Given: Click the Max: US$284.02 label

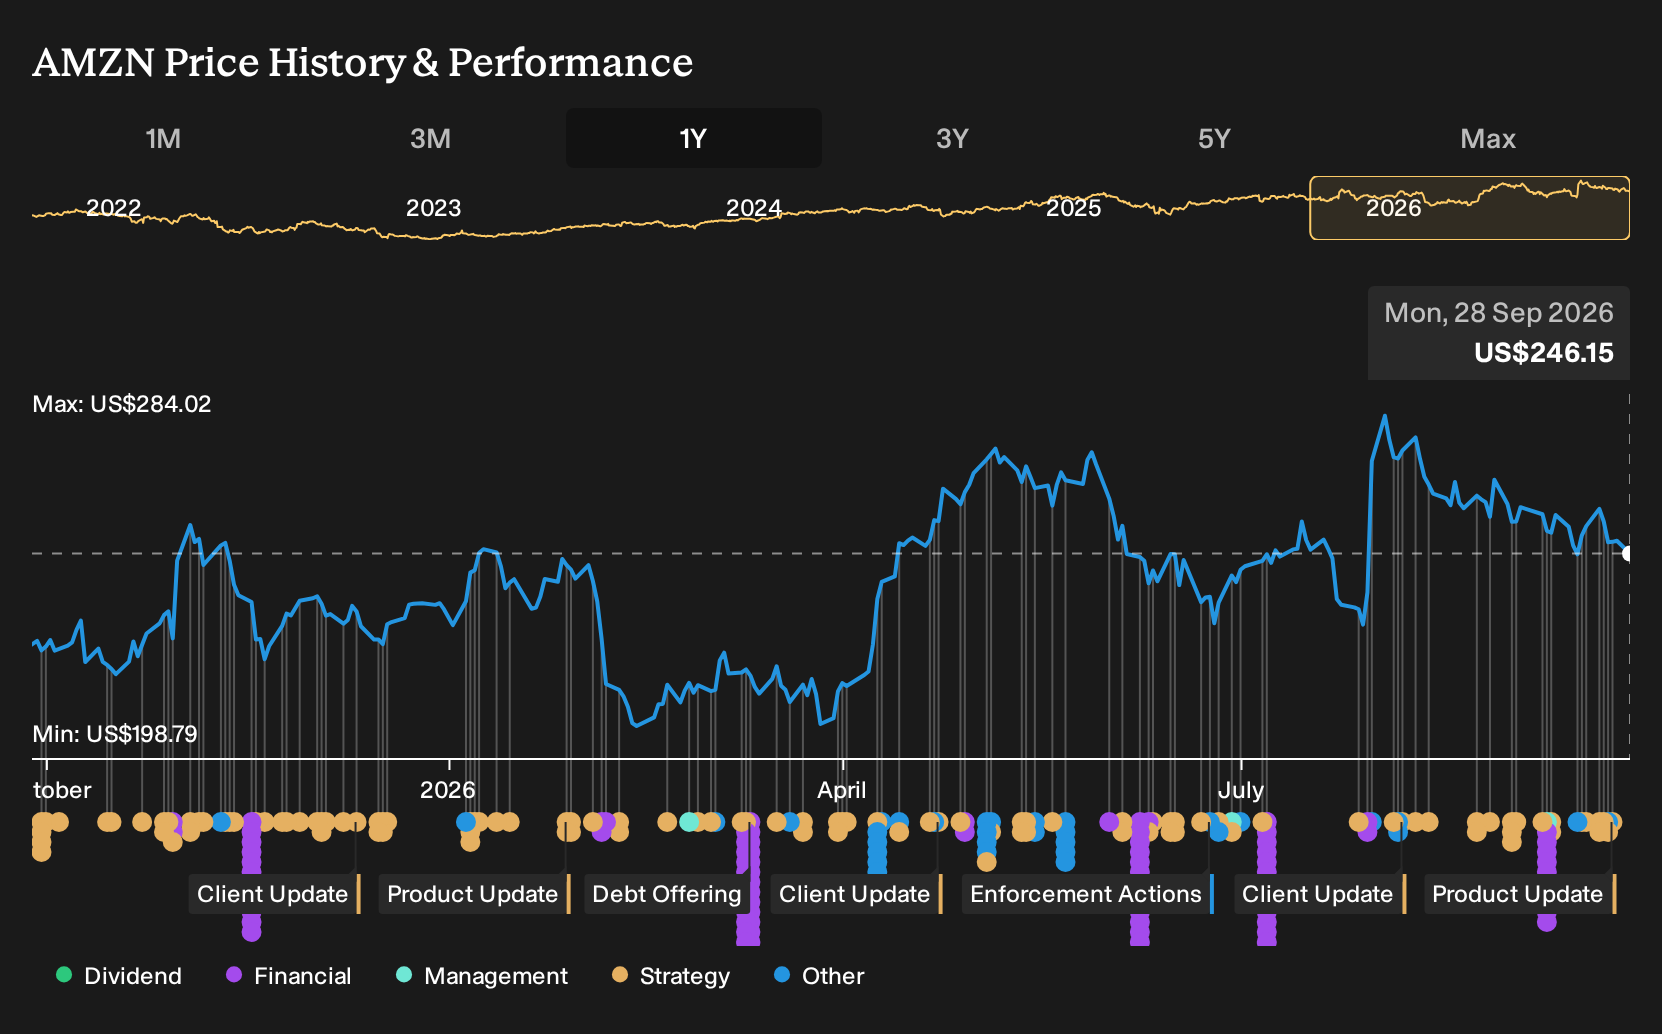Looking at the screenshot, I should pyautogui.click(x=122, y=404).
